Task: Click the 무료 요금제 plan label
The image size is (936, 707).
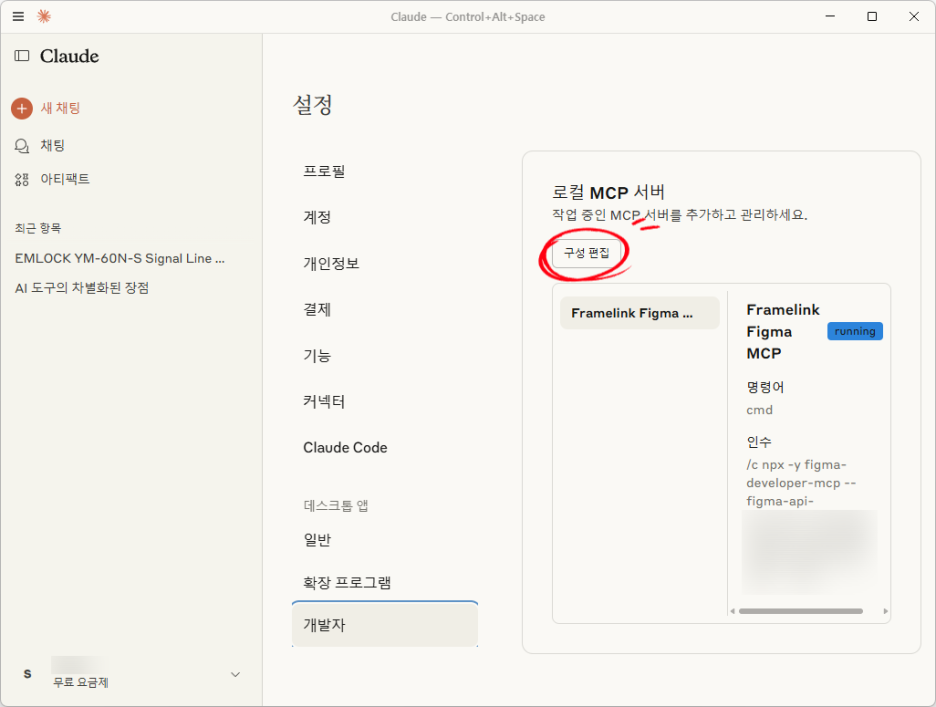Action: click(81, 682)
